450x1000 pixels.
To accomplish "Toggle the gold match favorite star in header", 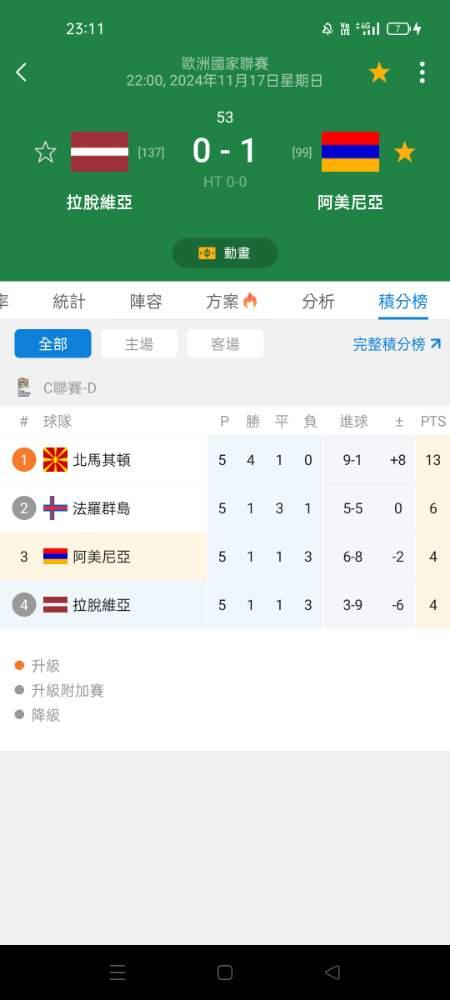I will coord(379,72).
